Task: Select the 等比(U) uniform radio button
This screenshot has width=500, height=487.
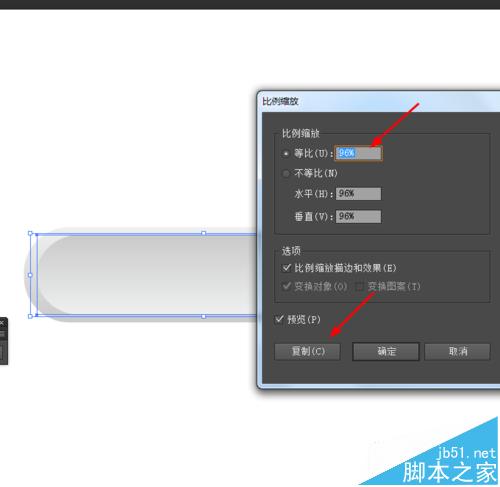Action: 286,154
